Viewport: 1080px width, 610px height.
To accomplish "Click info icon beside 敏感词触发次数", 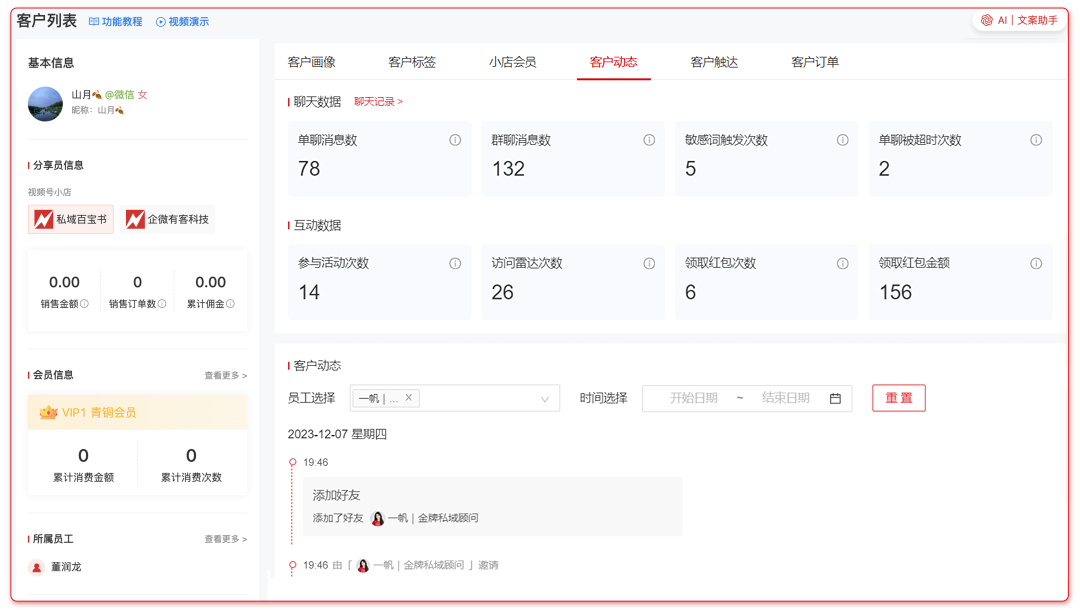I will (x=842, y=140).
